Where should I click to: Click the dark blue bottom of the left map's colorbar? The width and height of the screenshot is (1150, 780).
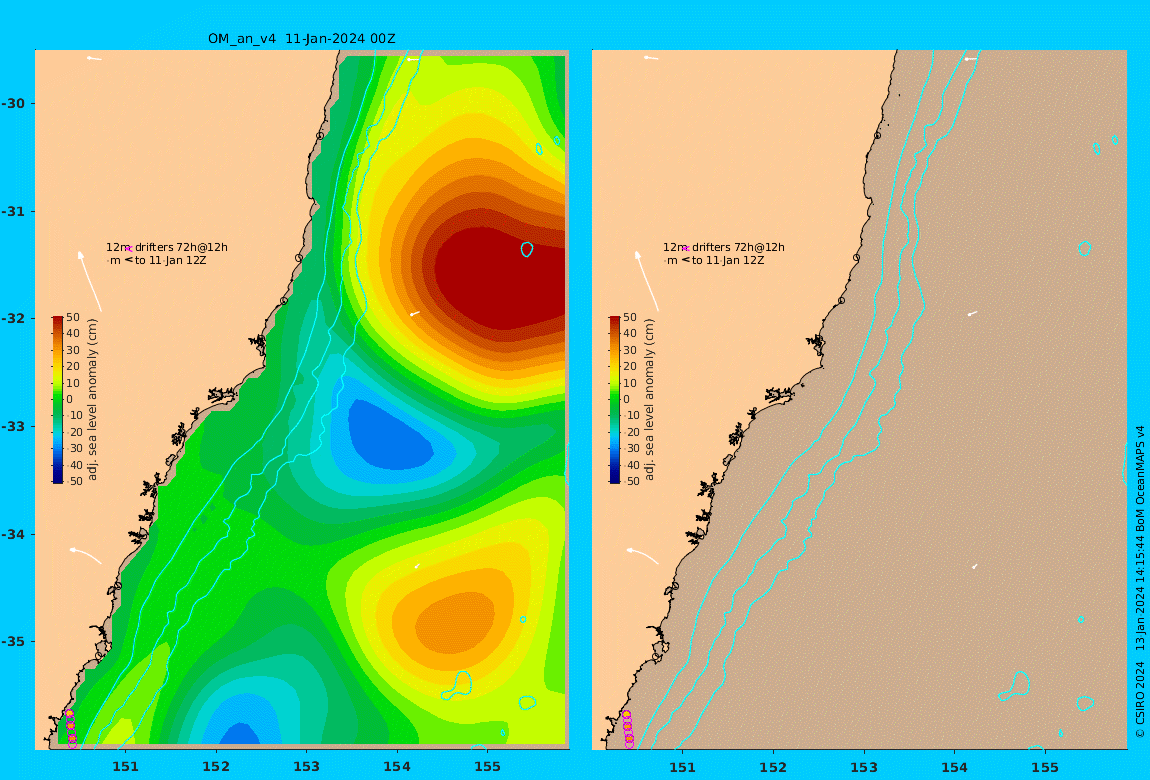[x=57, y=478]
